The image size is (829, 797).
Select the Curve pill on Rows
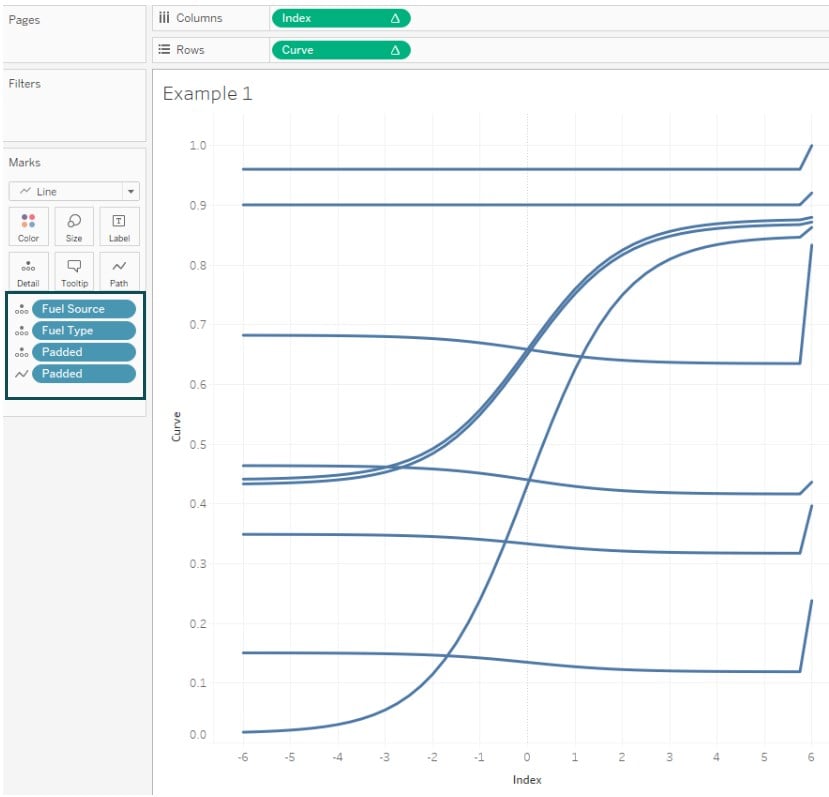341,50
